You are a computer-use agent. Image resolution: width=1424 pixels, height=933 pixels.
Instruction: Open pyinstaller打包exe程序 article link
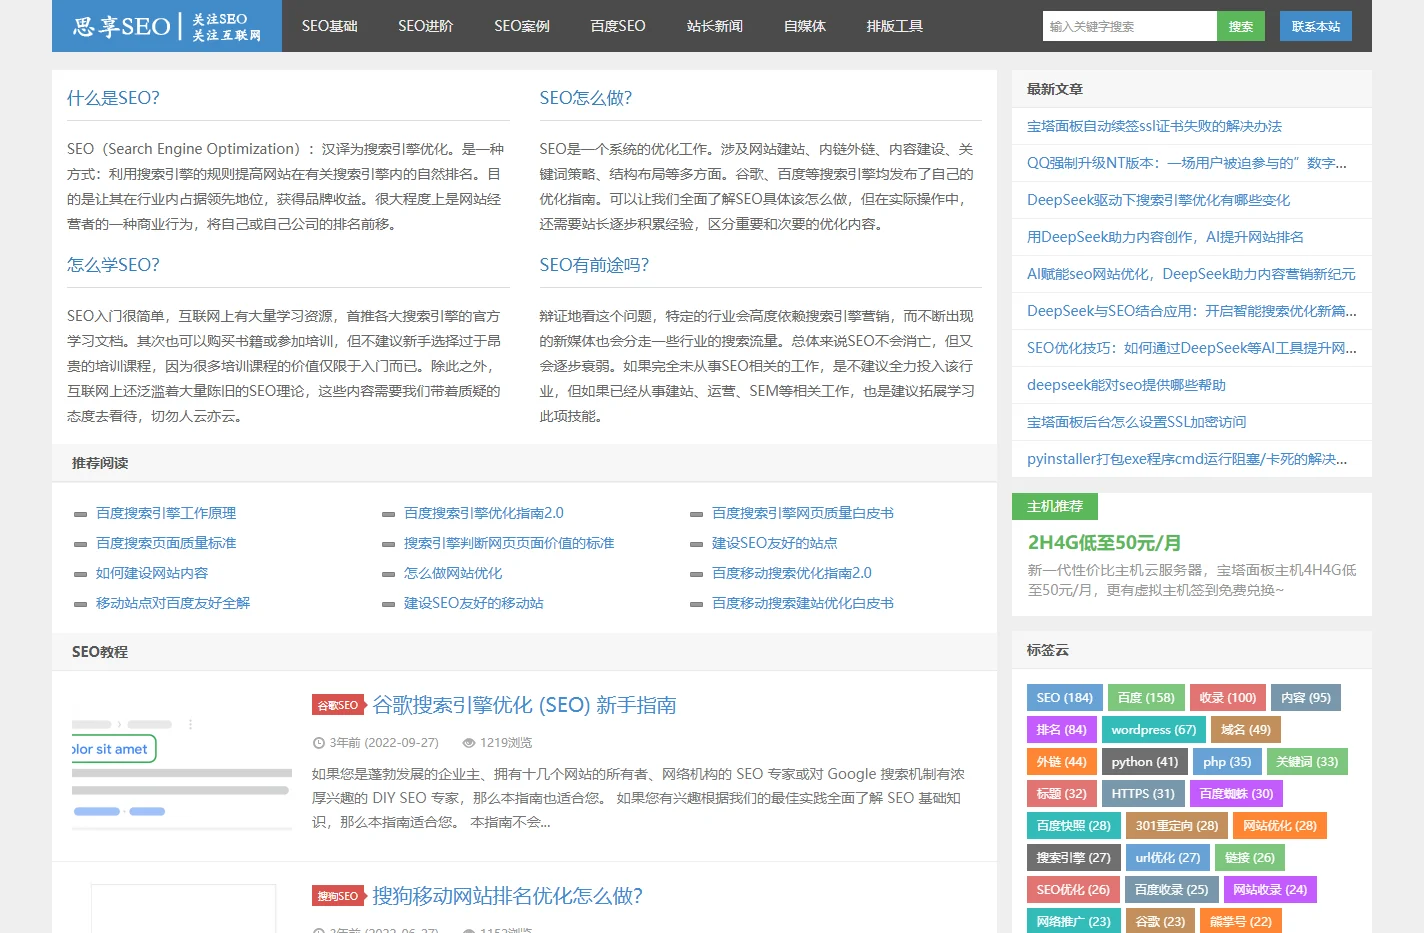pyautogui.click(x=1187, y=459)
